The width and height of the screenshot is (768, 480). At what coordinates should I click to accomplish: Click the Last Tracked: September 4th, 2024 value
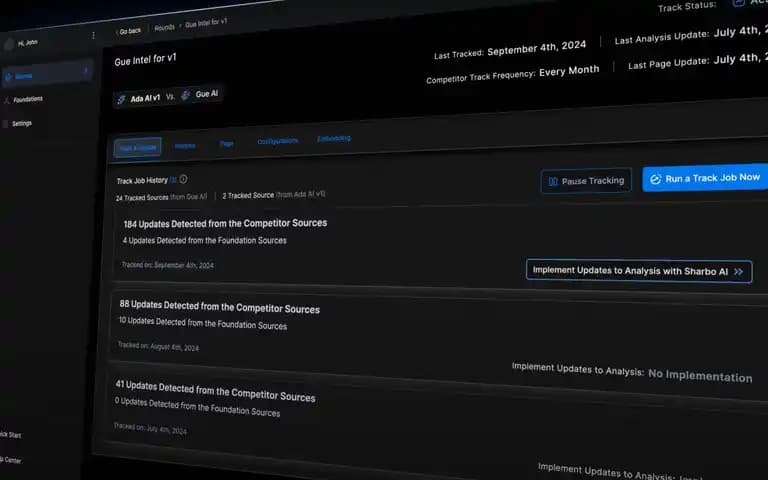[x=536, y=48]
